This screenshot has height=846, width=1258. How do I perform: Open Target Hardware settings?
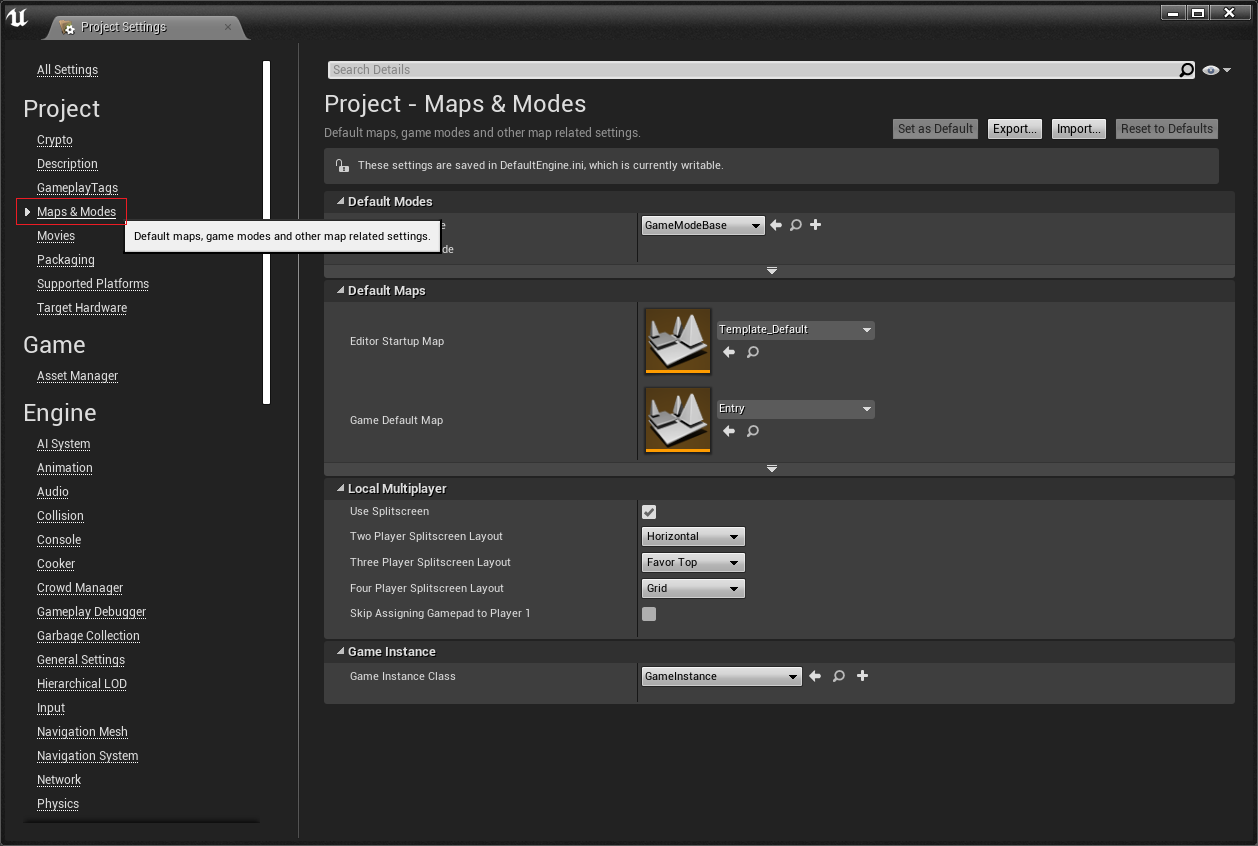point(82,308)
